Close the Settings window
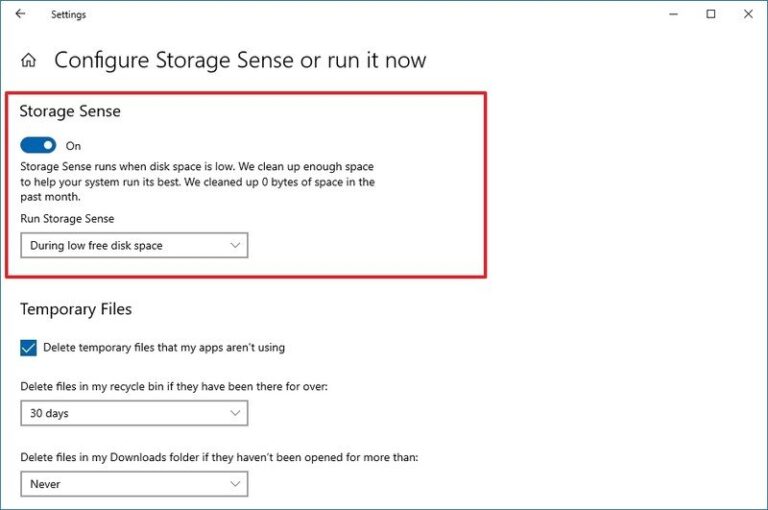Image resolution: width=768 pixels, height=510 pixels. 748,14
